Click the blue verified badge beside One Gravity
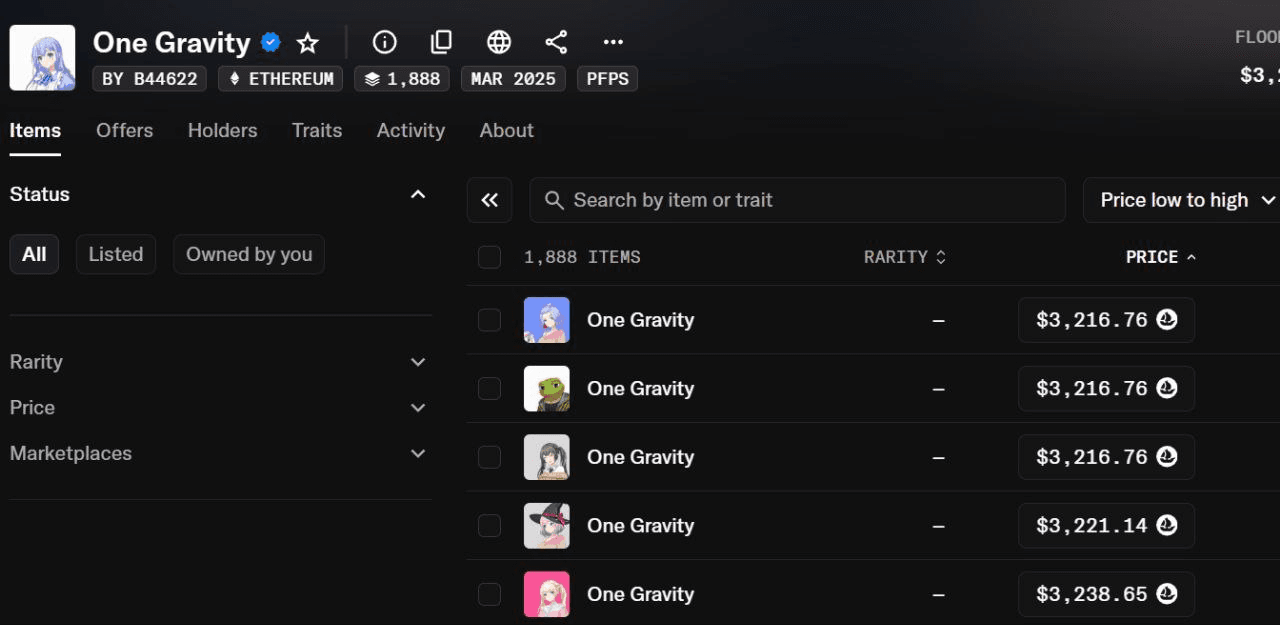 (x=270, y=42)
